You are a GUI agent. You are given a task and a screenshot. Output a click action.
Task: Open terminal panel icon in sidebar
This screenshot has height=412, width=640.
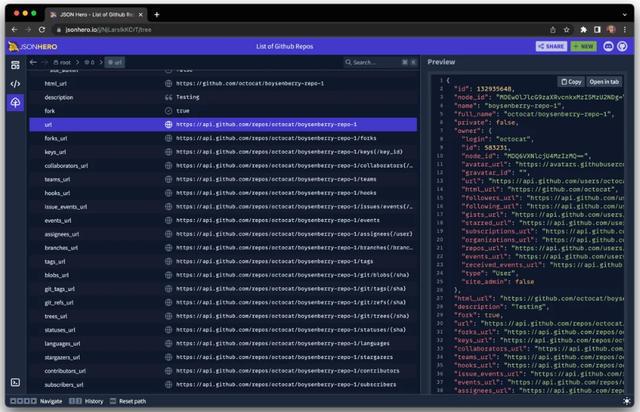15,382
